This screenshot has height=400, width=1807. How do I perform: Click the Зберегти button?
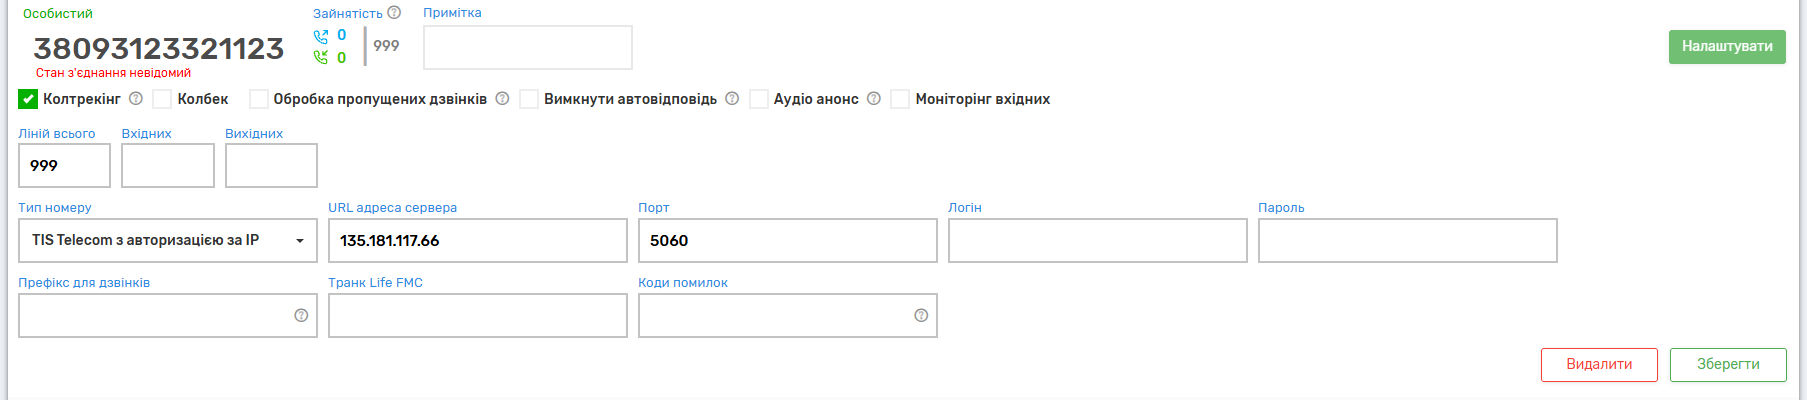coord(1727,365)
